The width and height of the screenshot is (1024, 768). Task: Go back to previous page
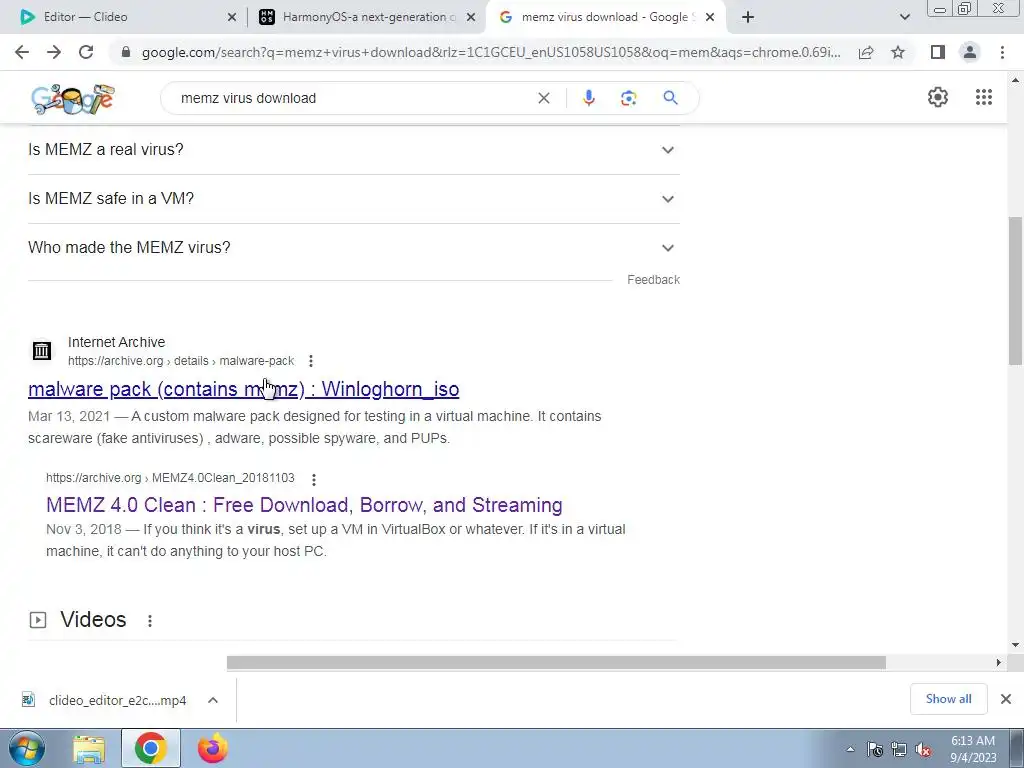coord(22,52)
